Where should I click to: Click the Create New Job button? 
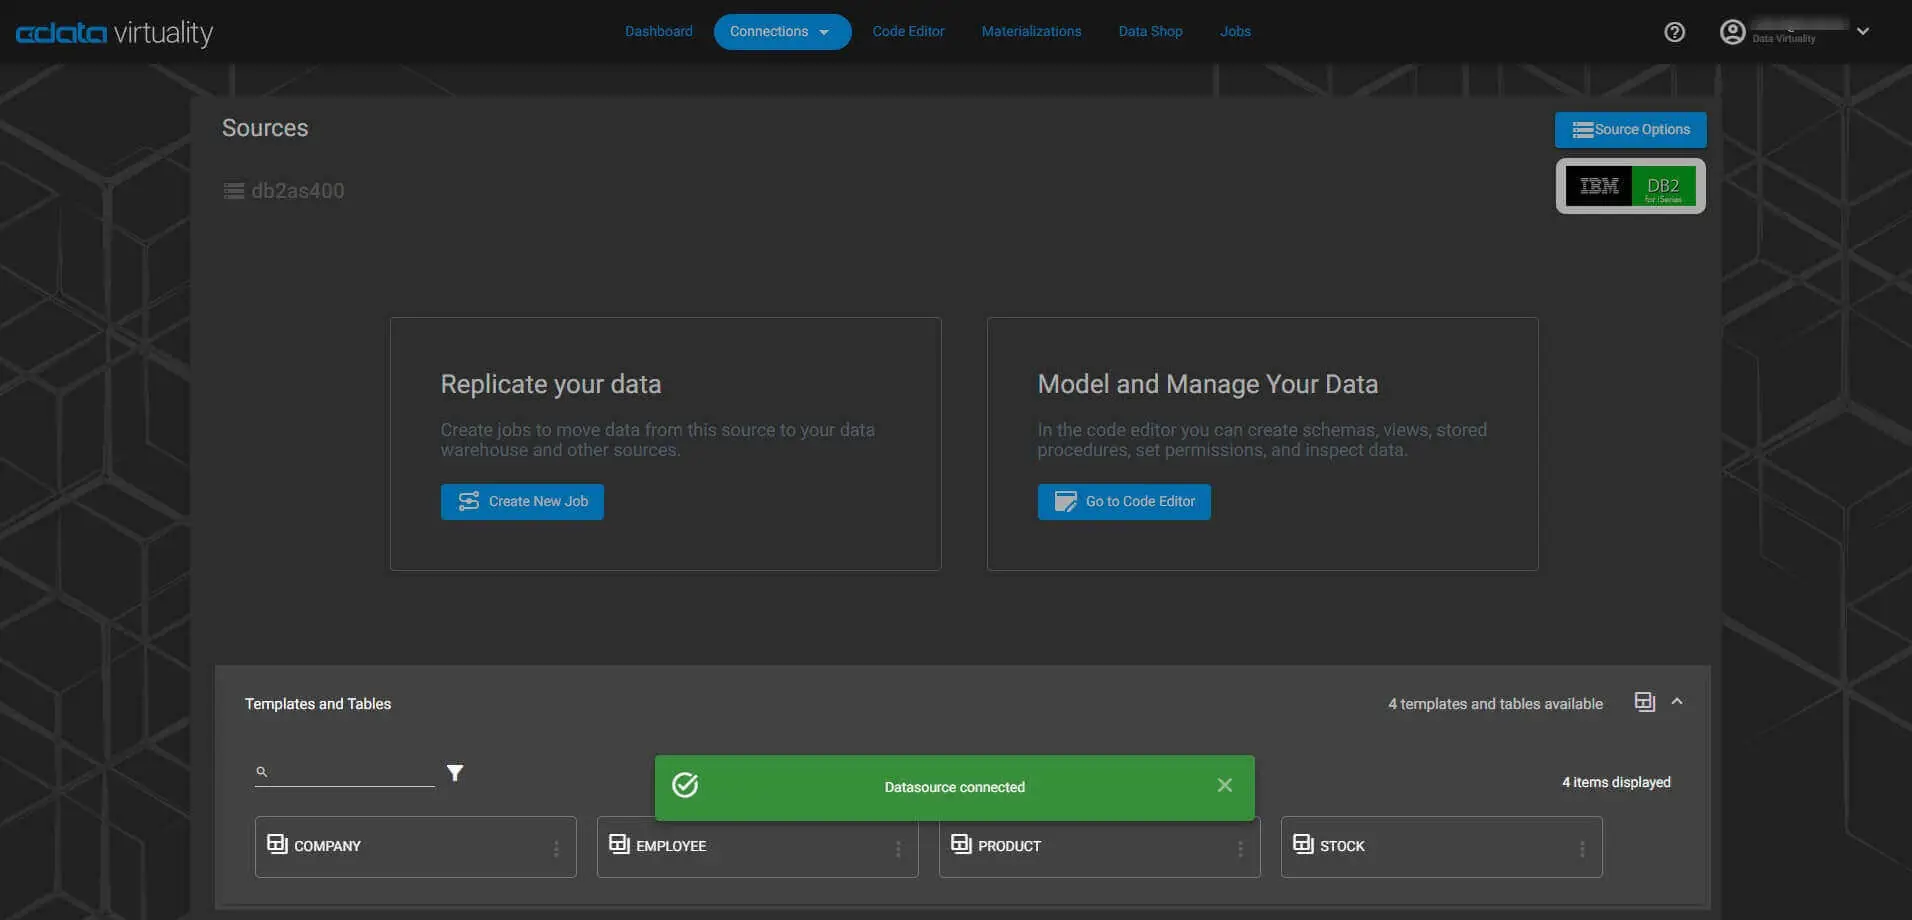(x=522, y=502)
